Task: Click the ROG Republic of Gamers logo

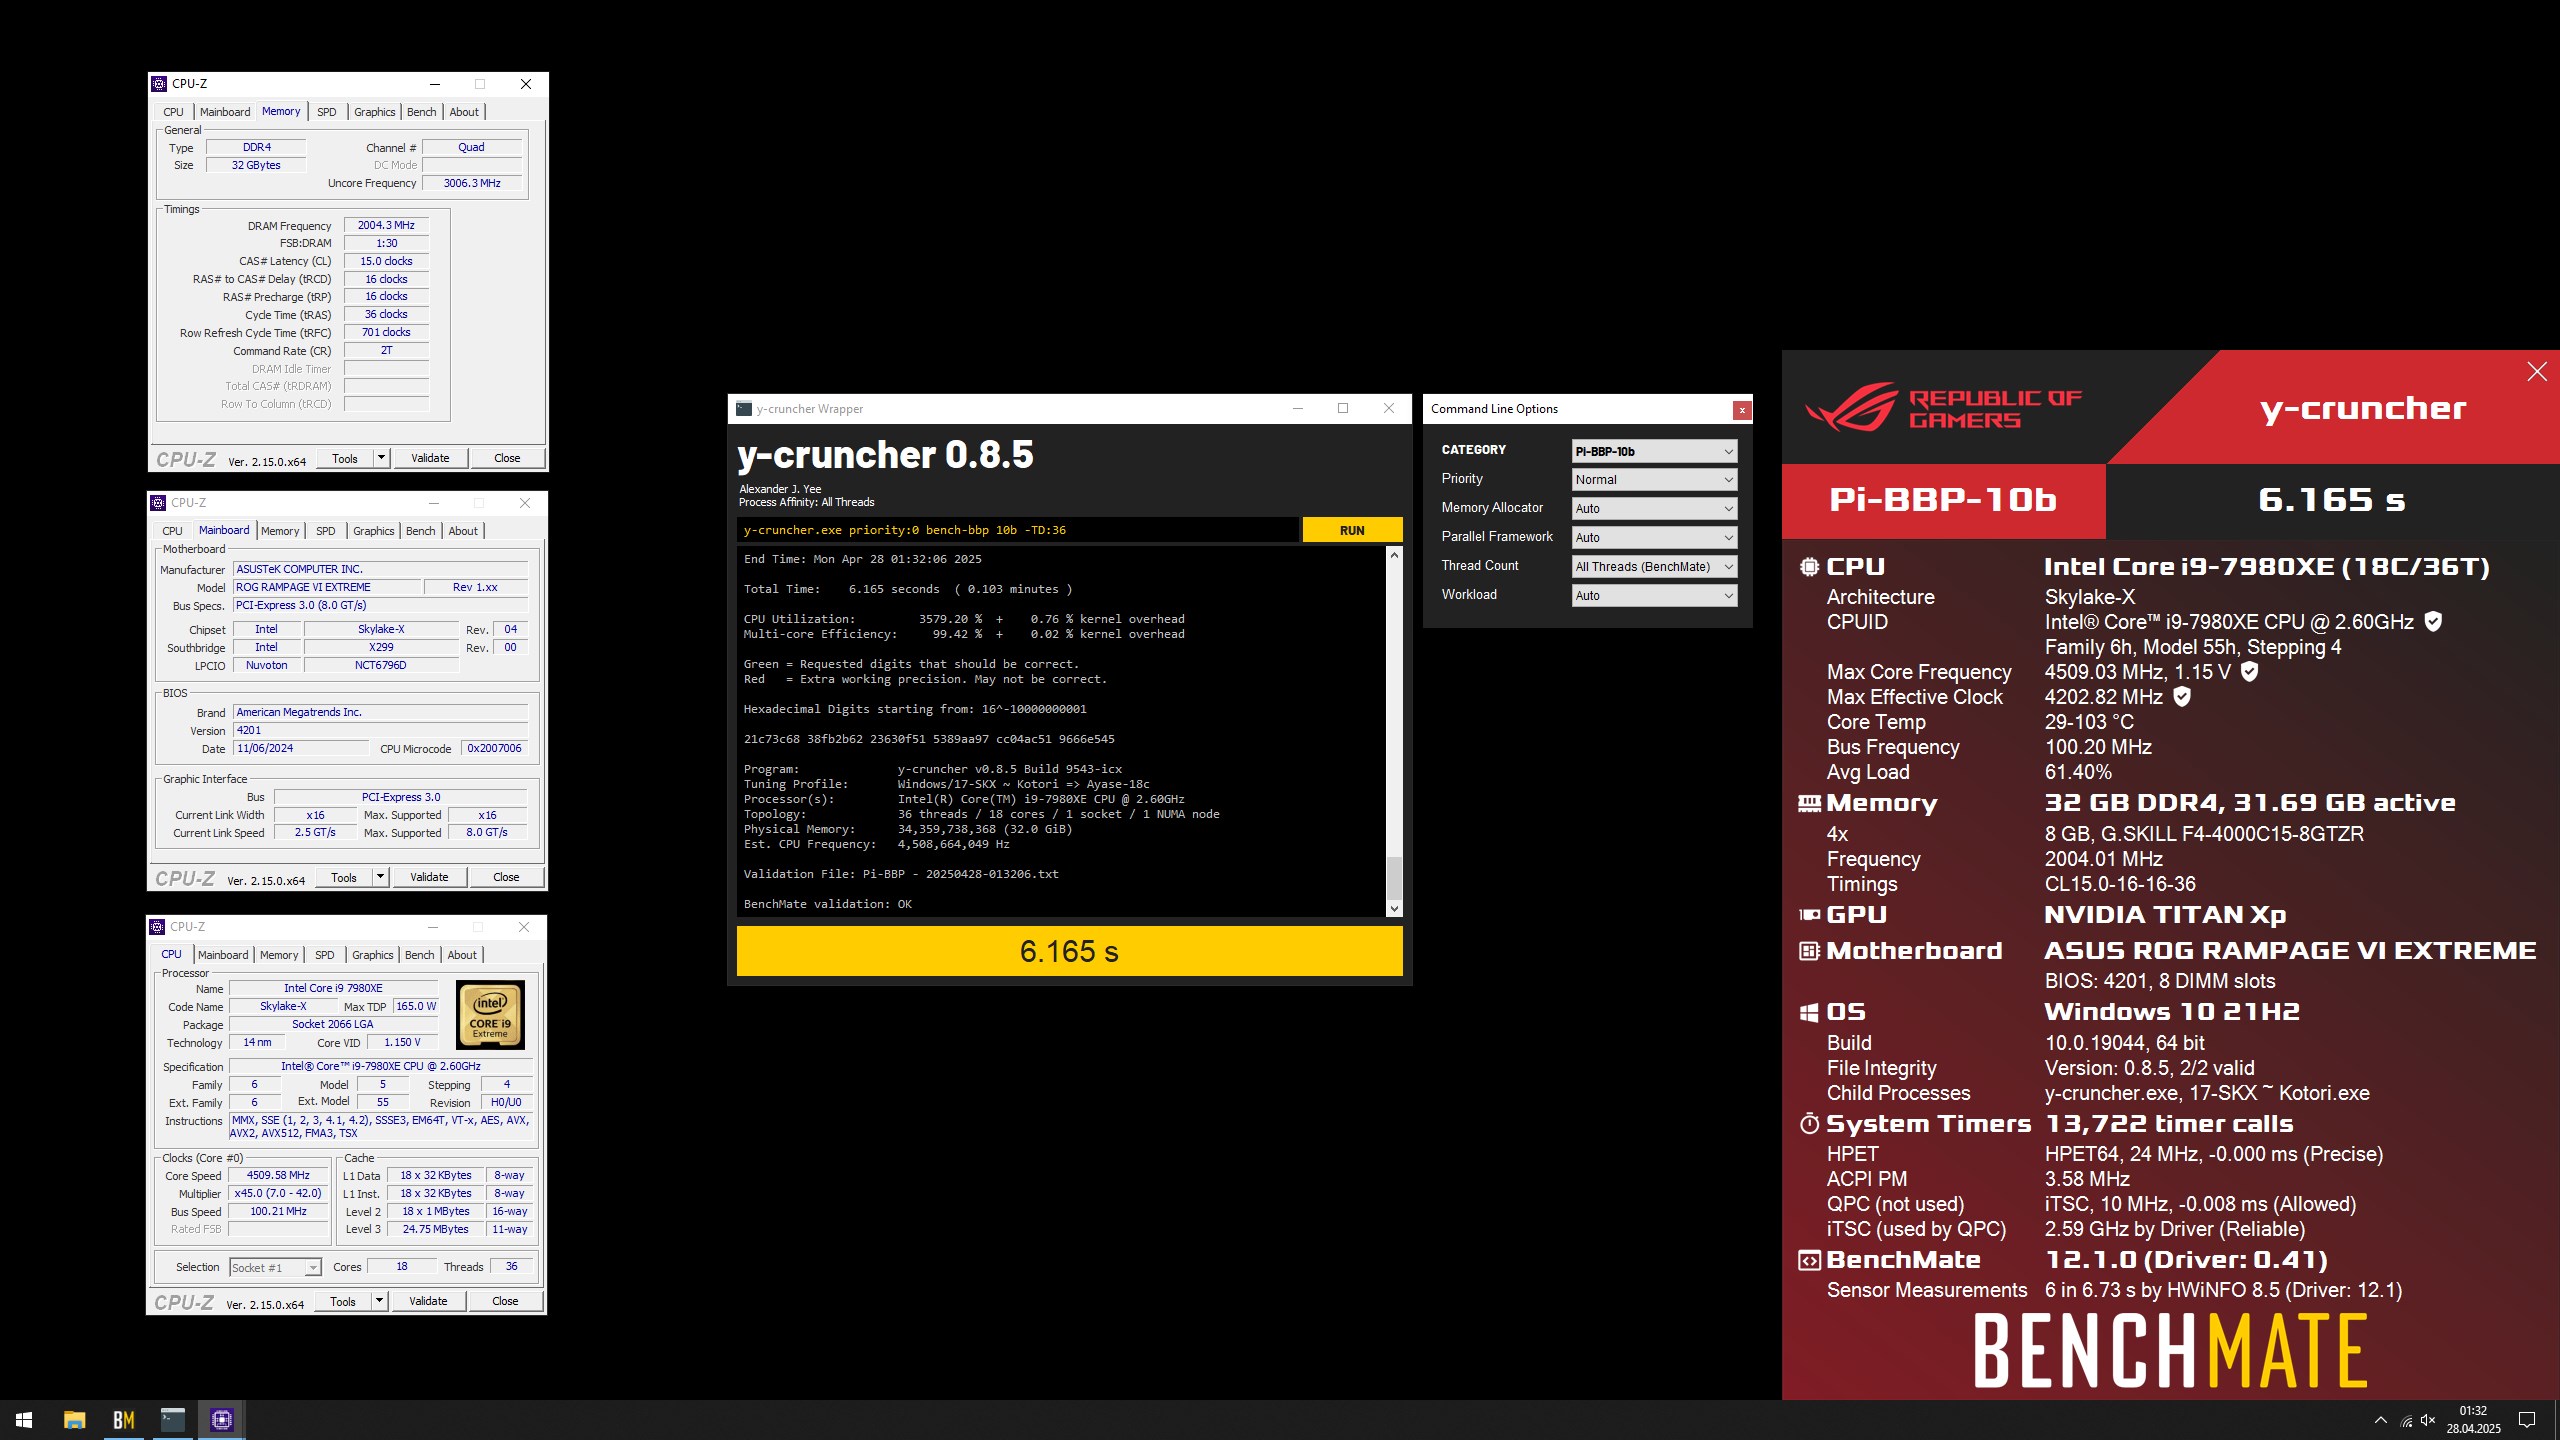Action: [1943, 408]
